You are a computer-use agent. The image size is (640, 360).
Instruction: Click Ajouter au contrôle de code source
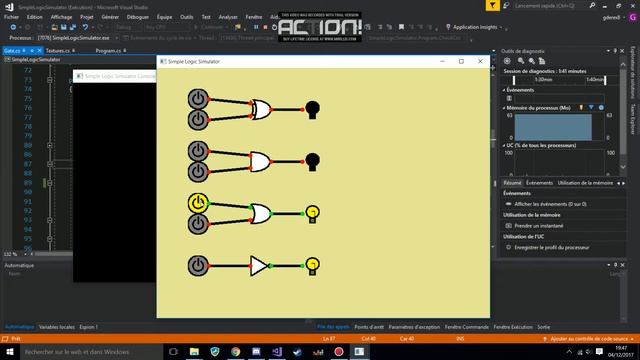click(x=589, y=339)
